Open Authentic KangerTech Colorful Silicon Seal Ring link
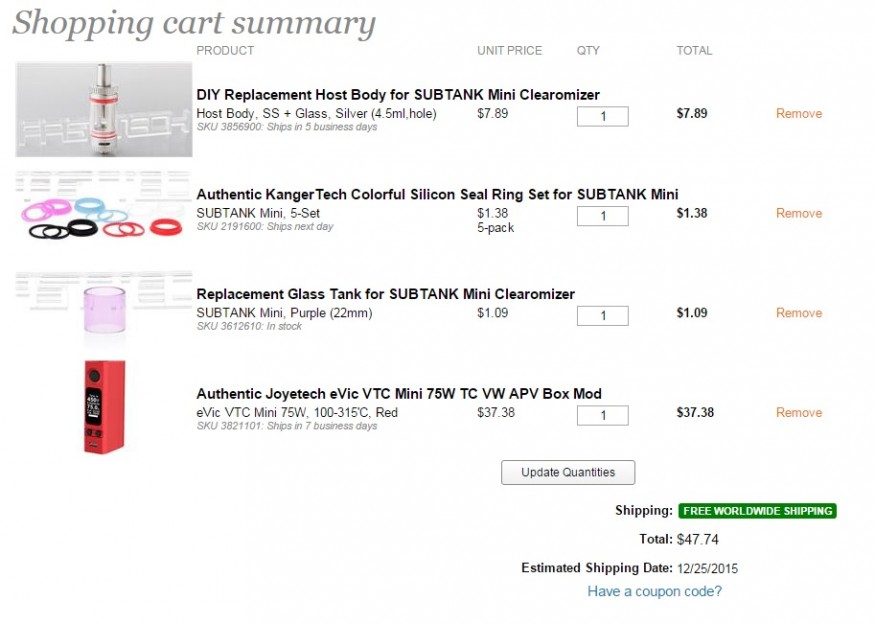The image size is (875, 624). (437, 195)
